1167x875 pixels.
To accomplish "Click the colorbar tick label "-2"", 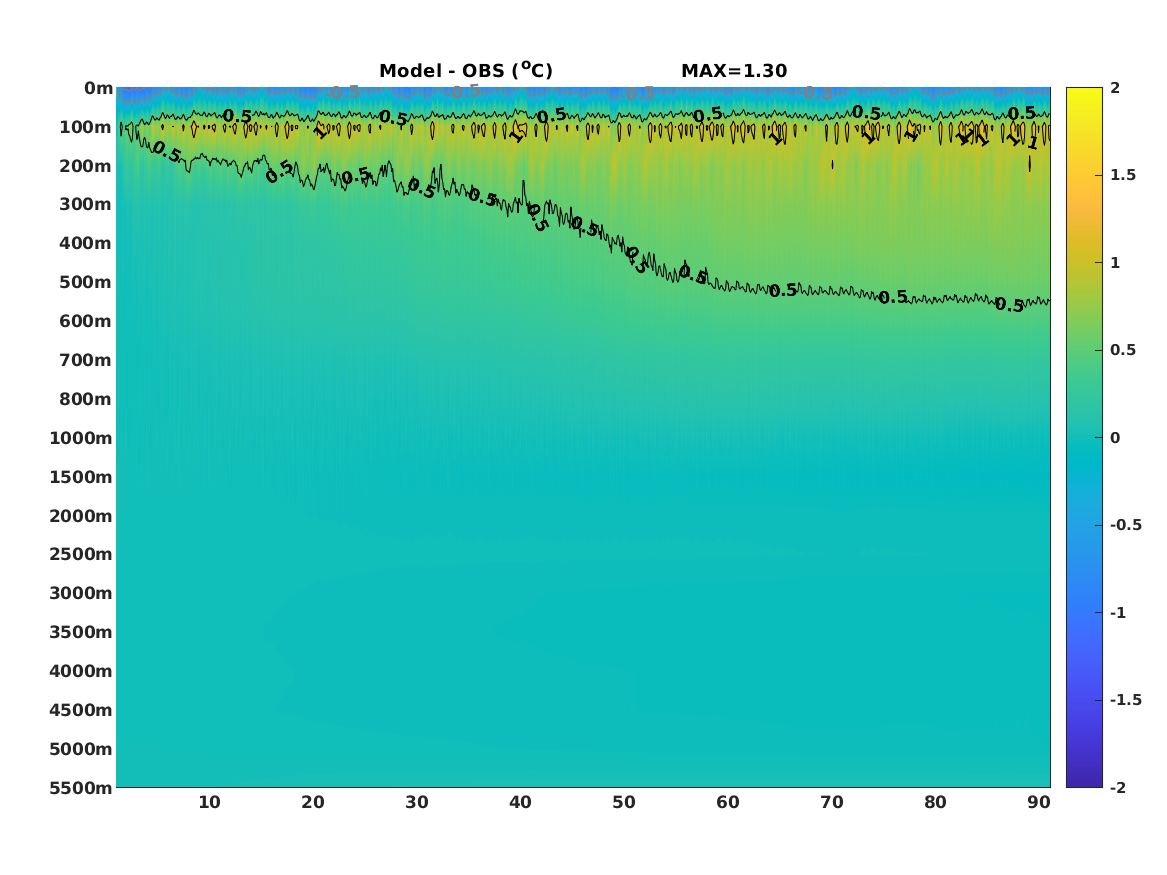I will [x=1117, y=788].
